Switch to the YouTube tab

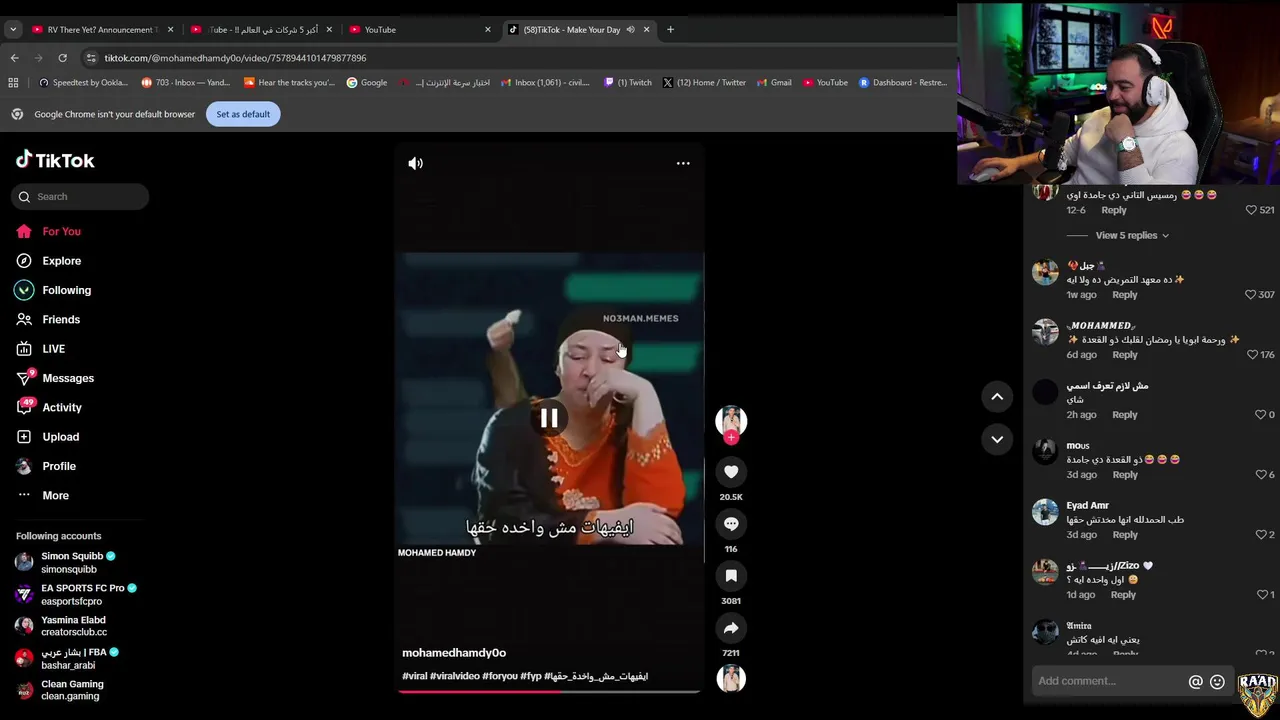point(420,30)
